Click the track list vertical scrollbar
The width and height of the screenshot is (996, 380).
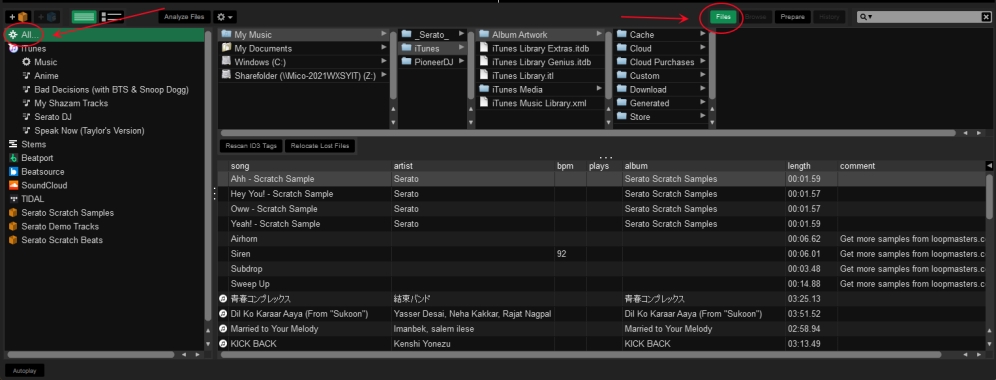(x=990, y=197)
